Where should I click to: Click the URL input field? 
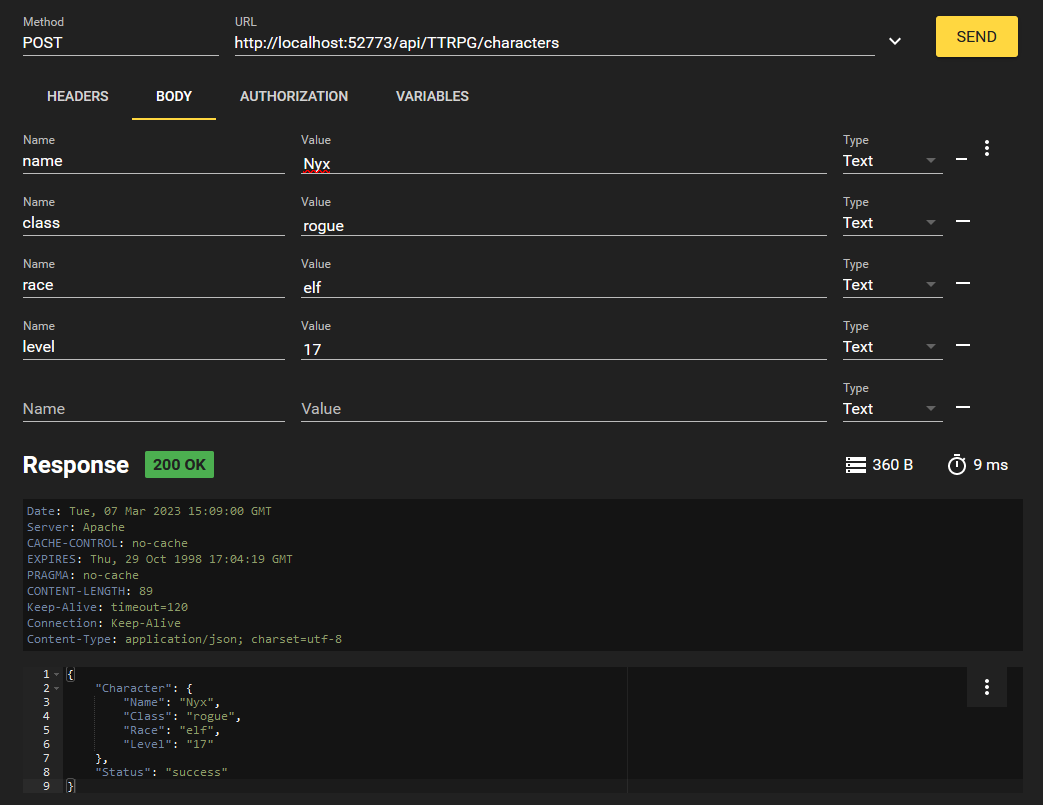pos(554,43)
